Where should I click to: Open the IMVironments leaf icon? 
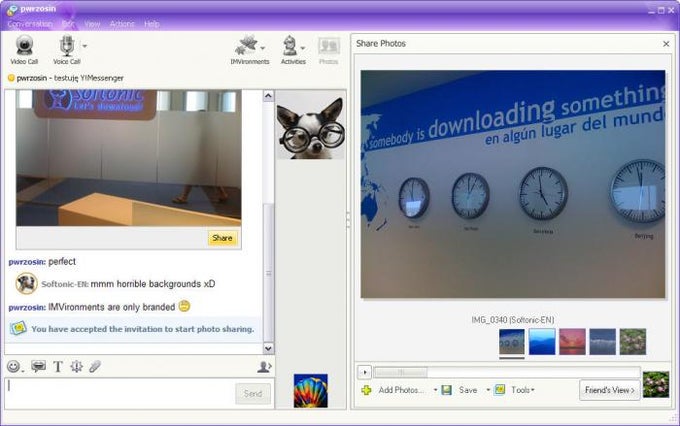click(246, 45)
